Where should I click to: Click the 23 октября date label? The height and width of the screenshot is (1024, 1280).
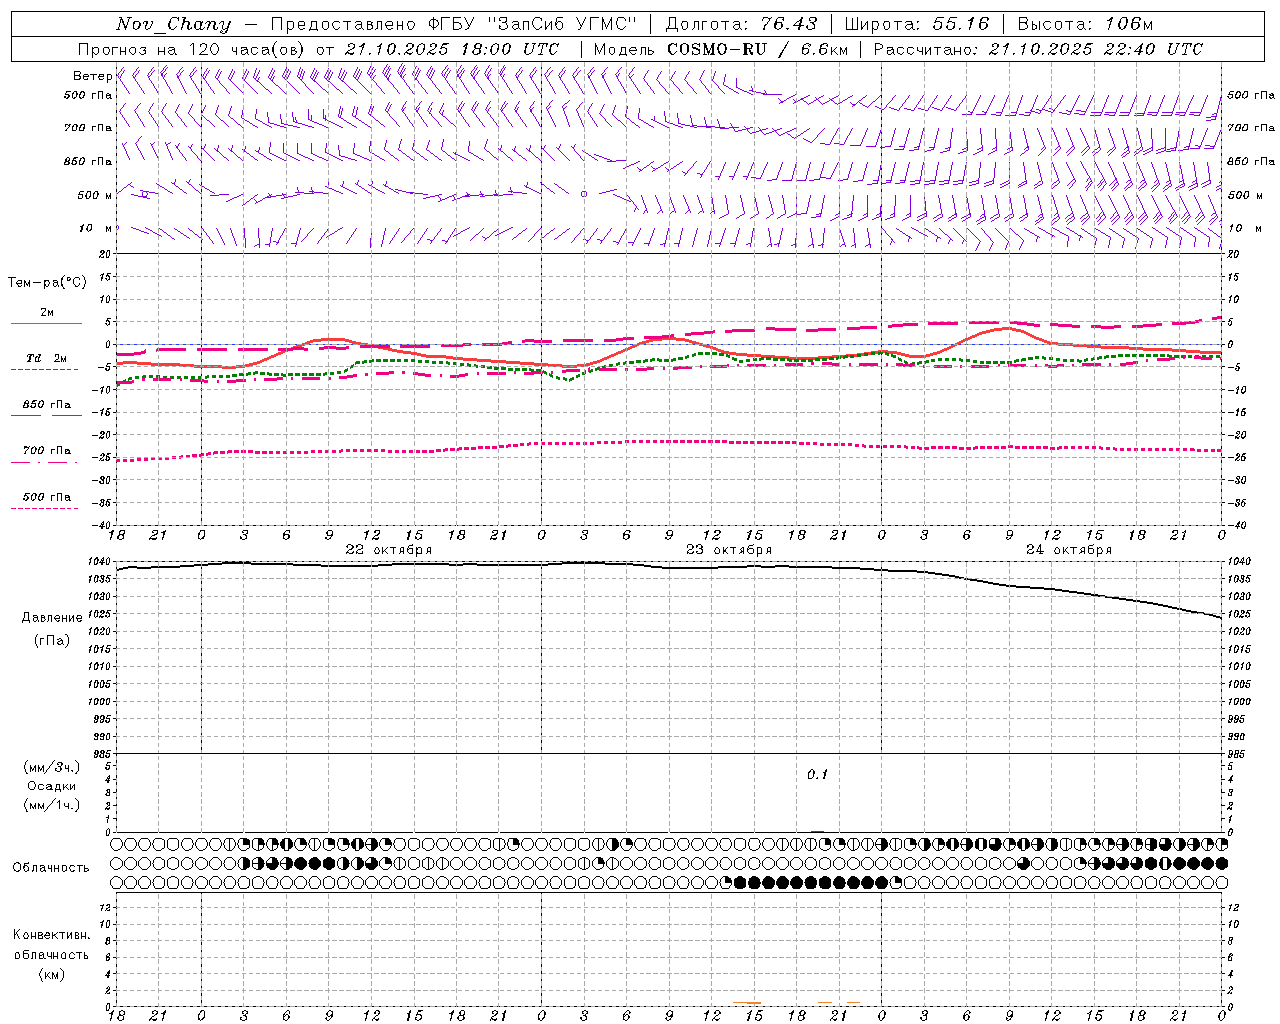(729, 550)
